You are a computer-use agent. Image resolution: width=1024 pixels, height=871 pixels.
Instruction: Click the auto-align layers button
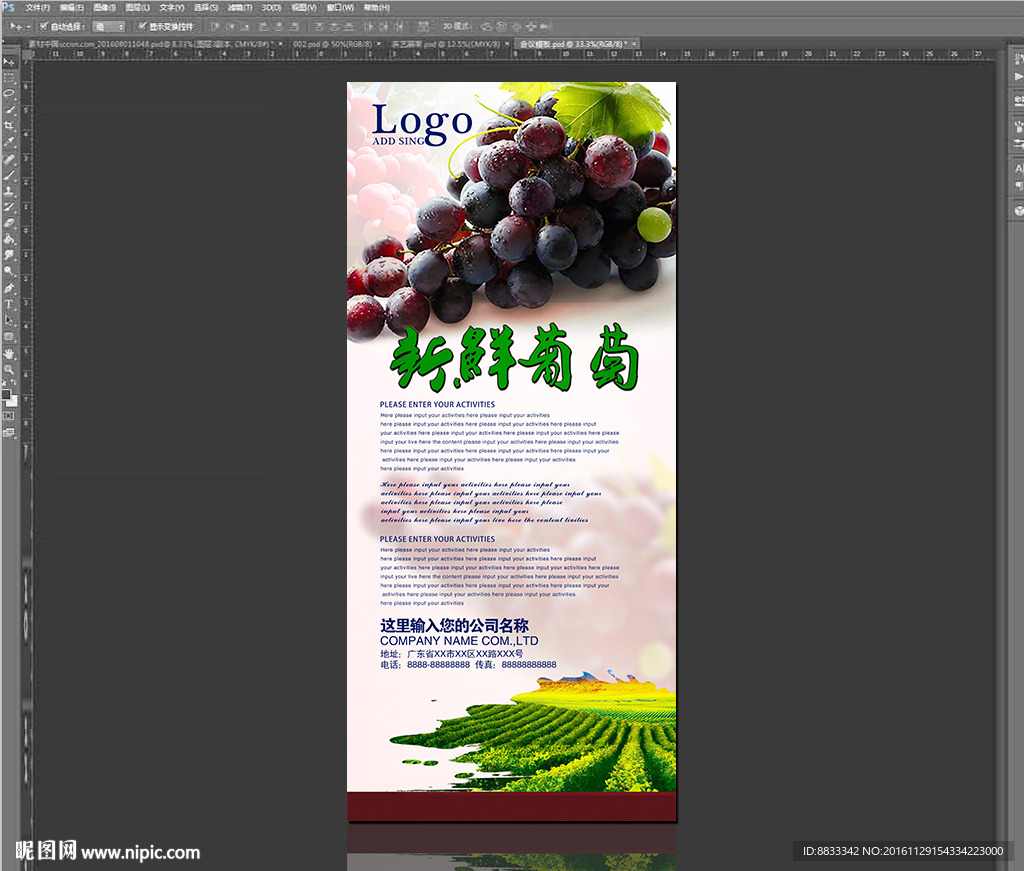click(423, 27)
